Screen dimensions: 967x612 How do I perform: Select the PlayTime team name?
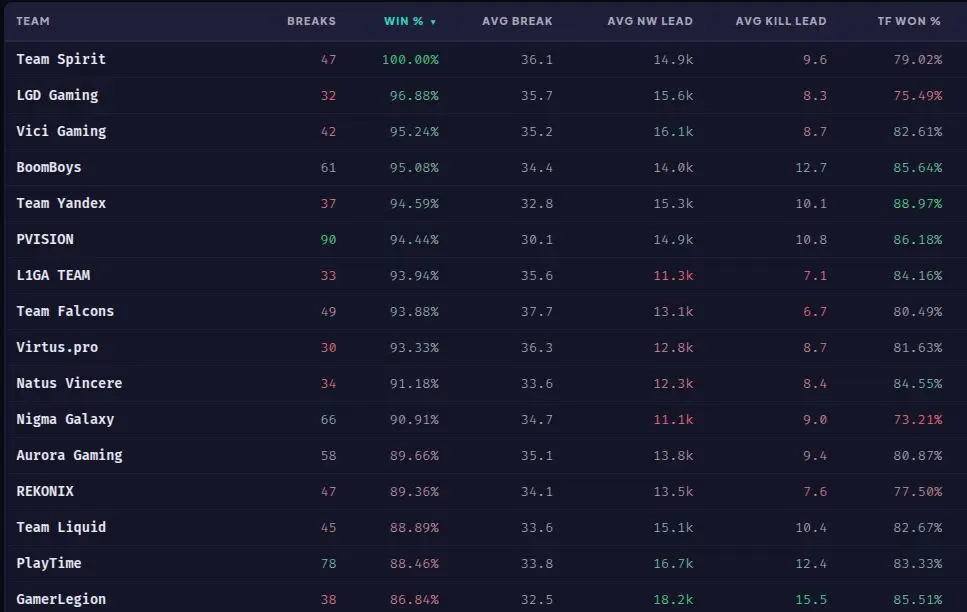[x=49, y=563]
